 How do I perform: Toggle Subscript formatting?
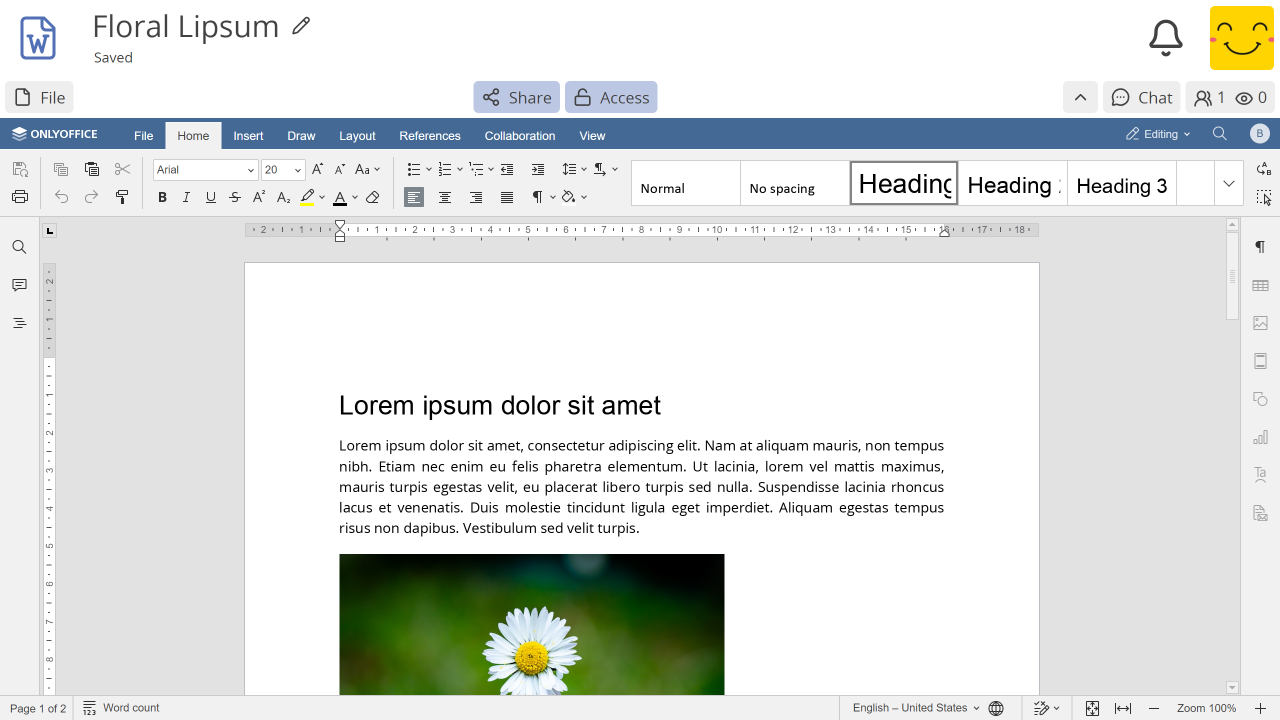coord(283,197)
